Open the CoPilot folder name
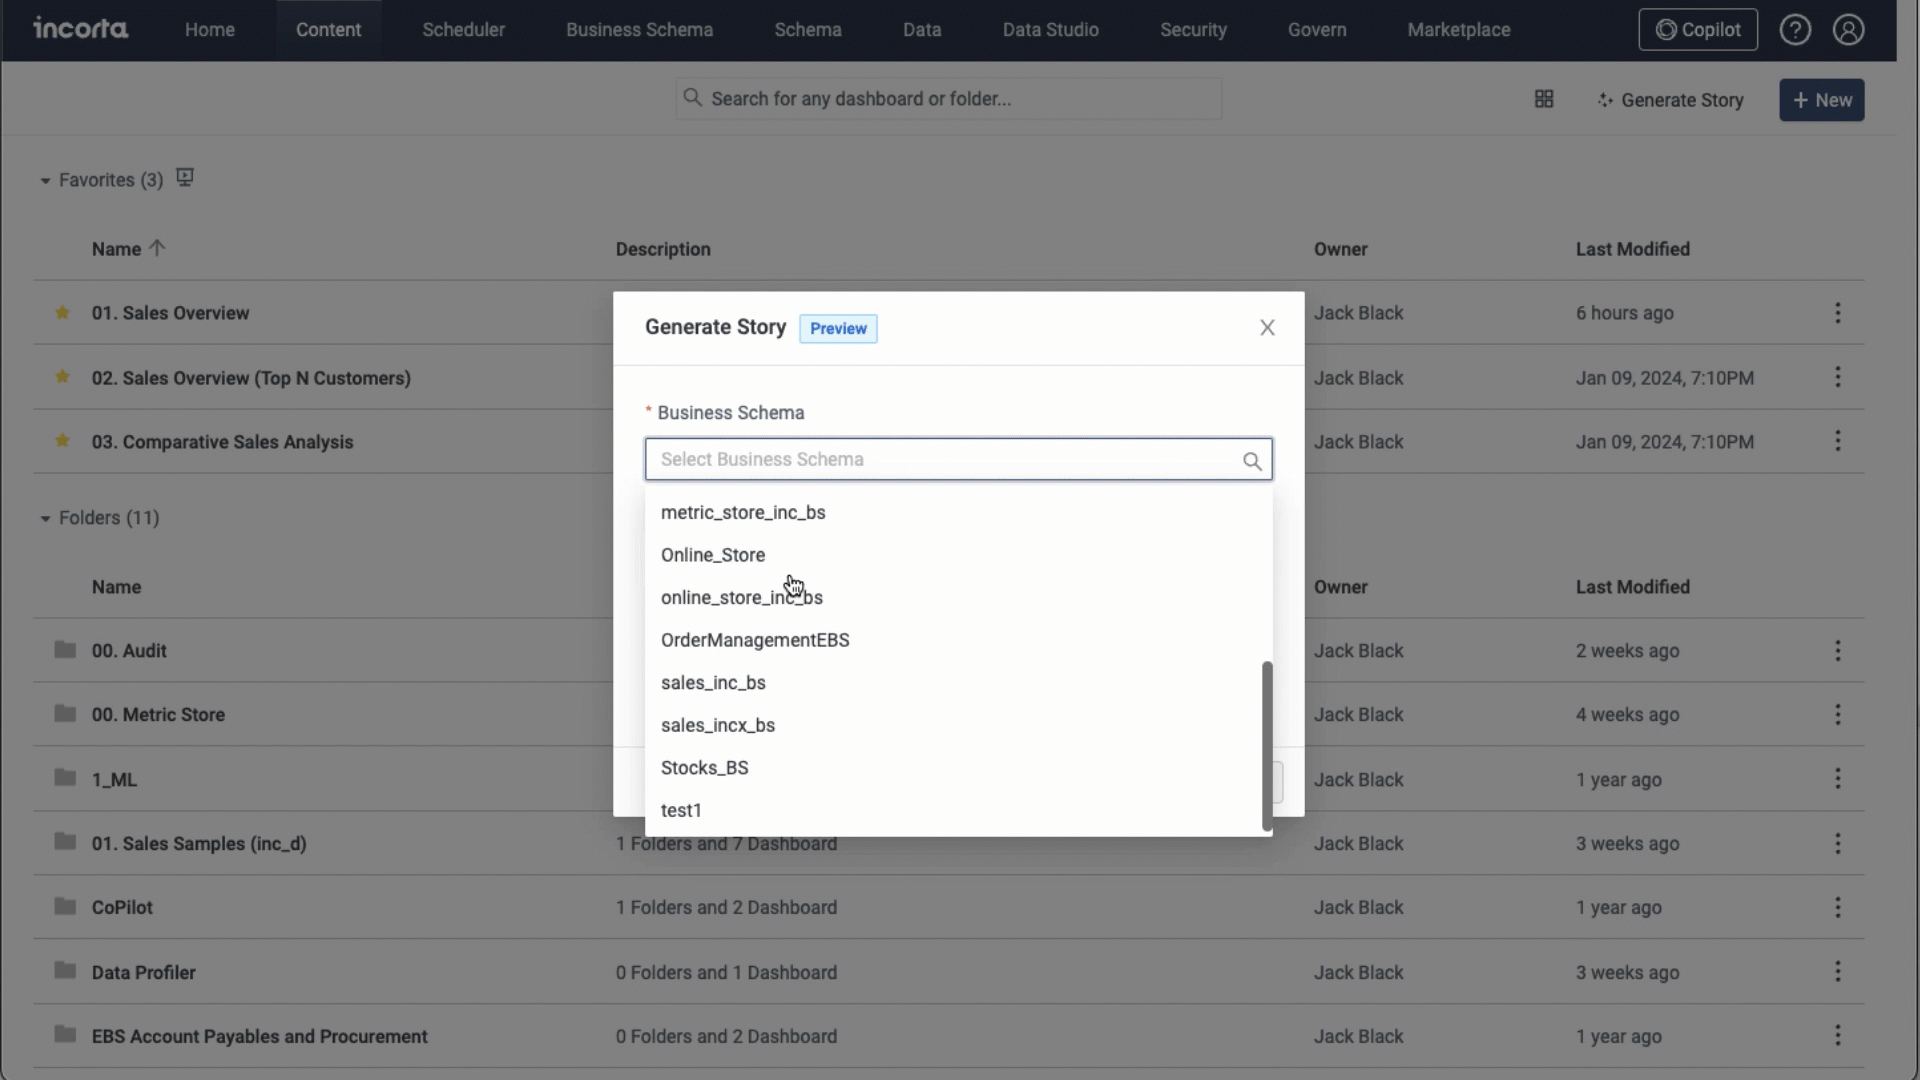 click(x=122, y=908)
